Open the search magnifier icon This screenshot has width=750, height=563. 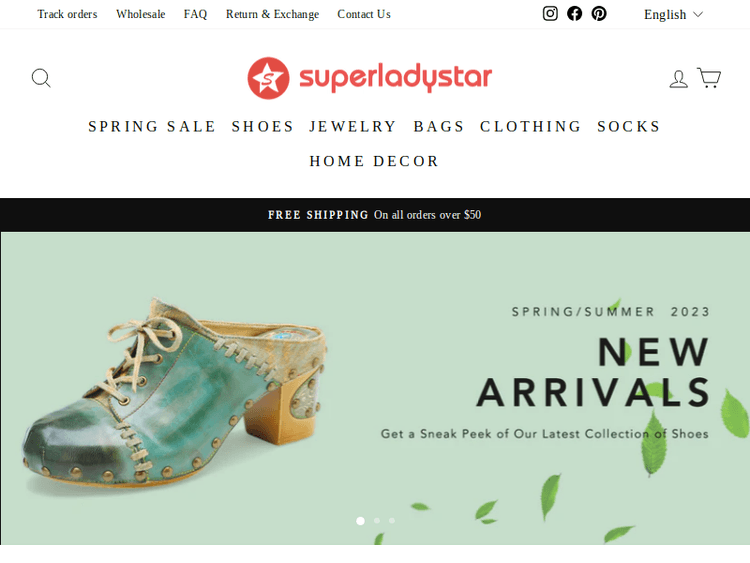(x=41, y=78)
